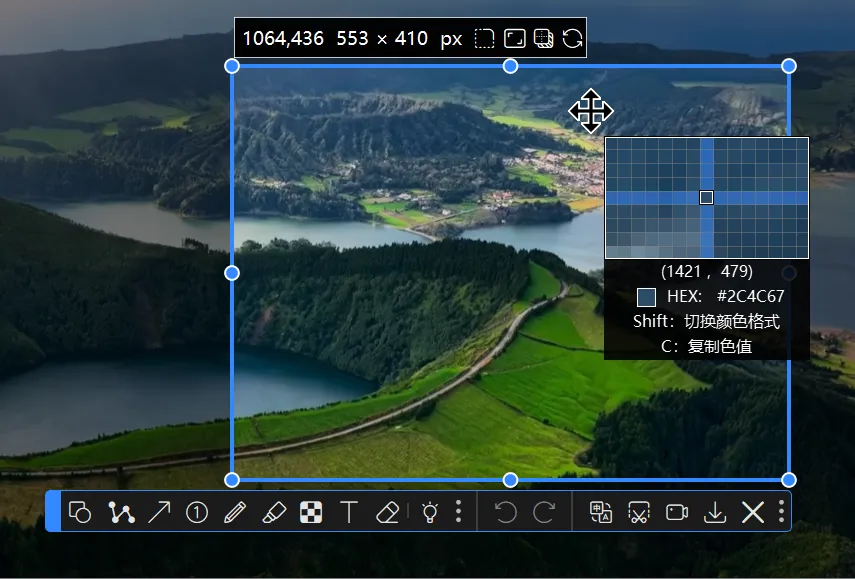Start screen recording with camera icon

pyautogui.click(x=677, y=512)
